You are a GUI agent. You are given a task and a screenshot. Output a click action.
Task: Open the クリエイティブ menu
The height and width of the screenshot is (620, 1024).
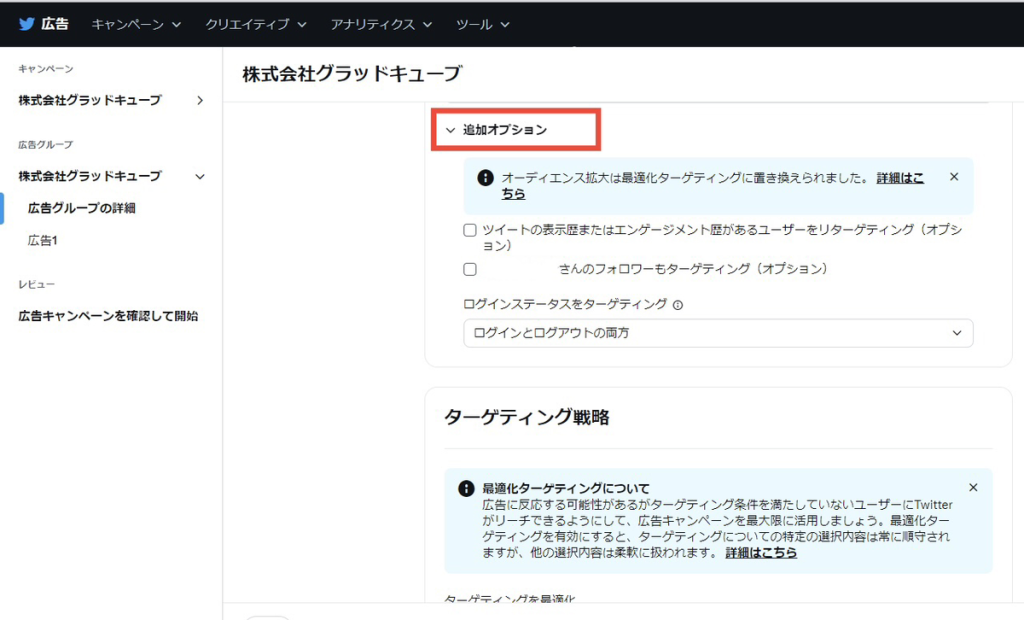click(x=255, y=24)
